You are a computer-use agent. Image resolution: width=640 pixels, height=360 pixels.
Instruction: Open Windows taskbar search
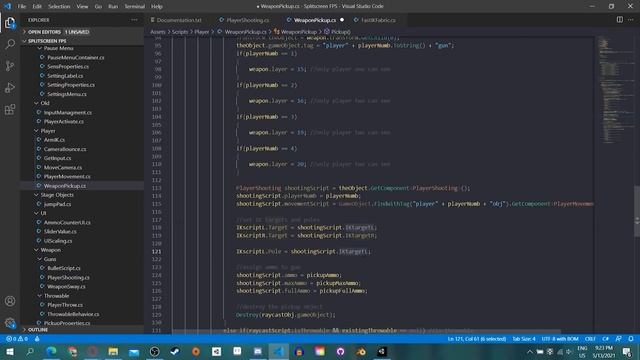(30, 351)
